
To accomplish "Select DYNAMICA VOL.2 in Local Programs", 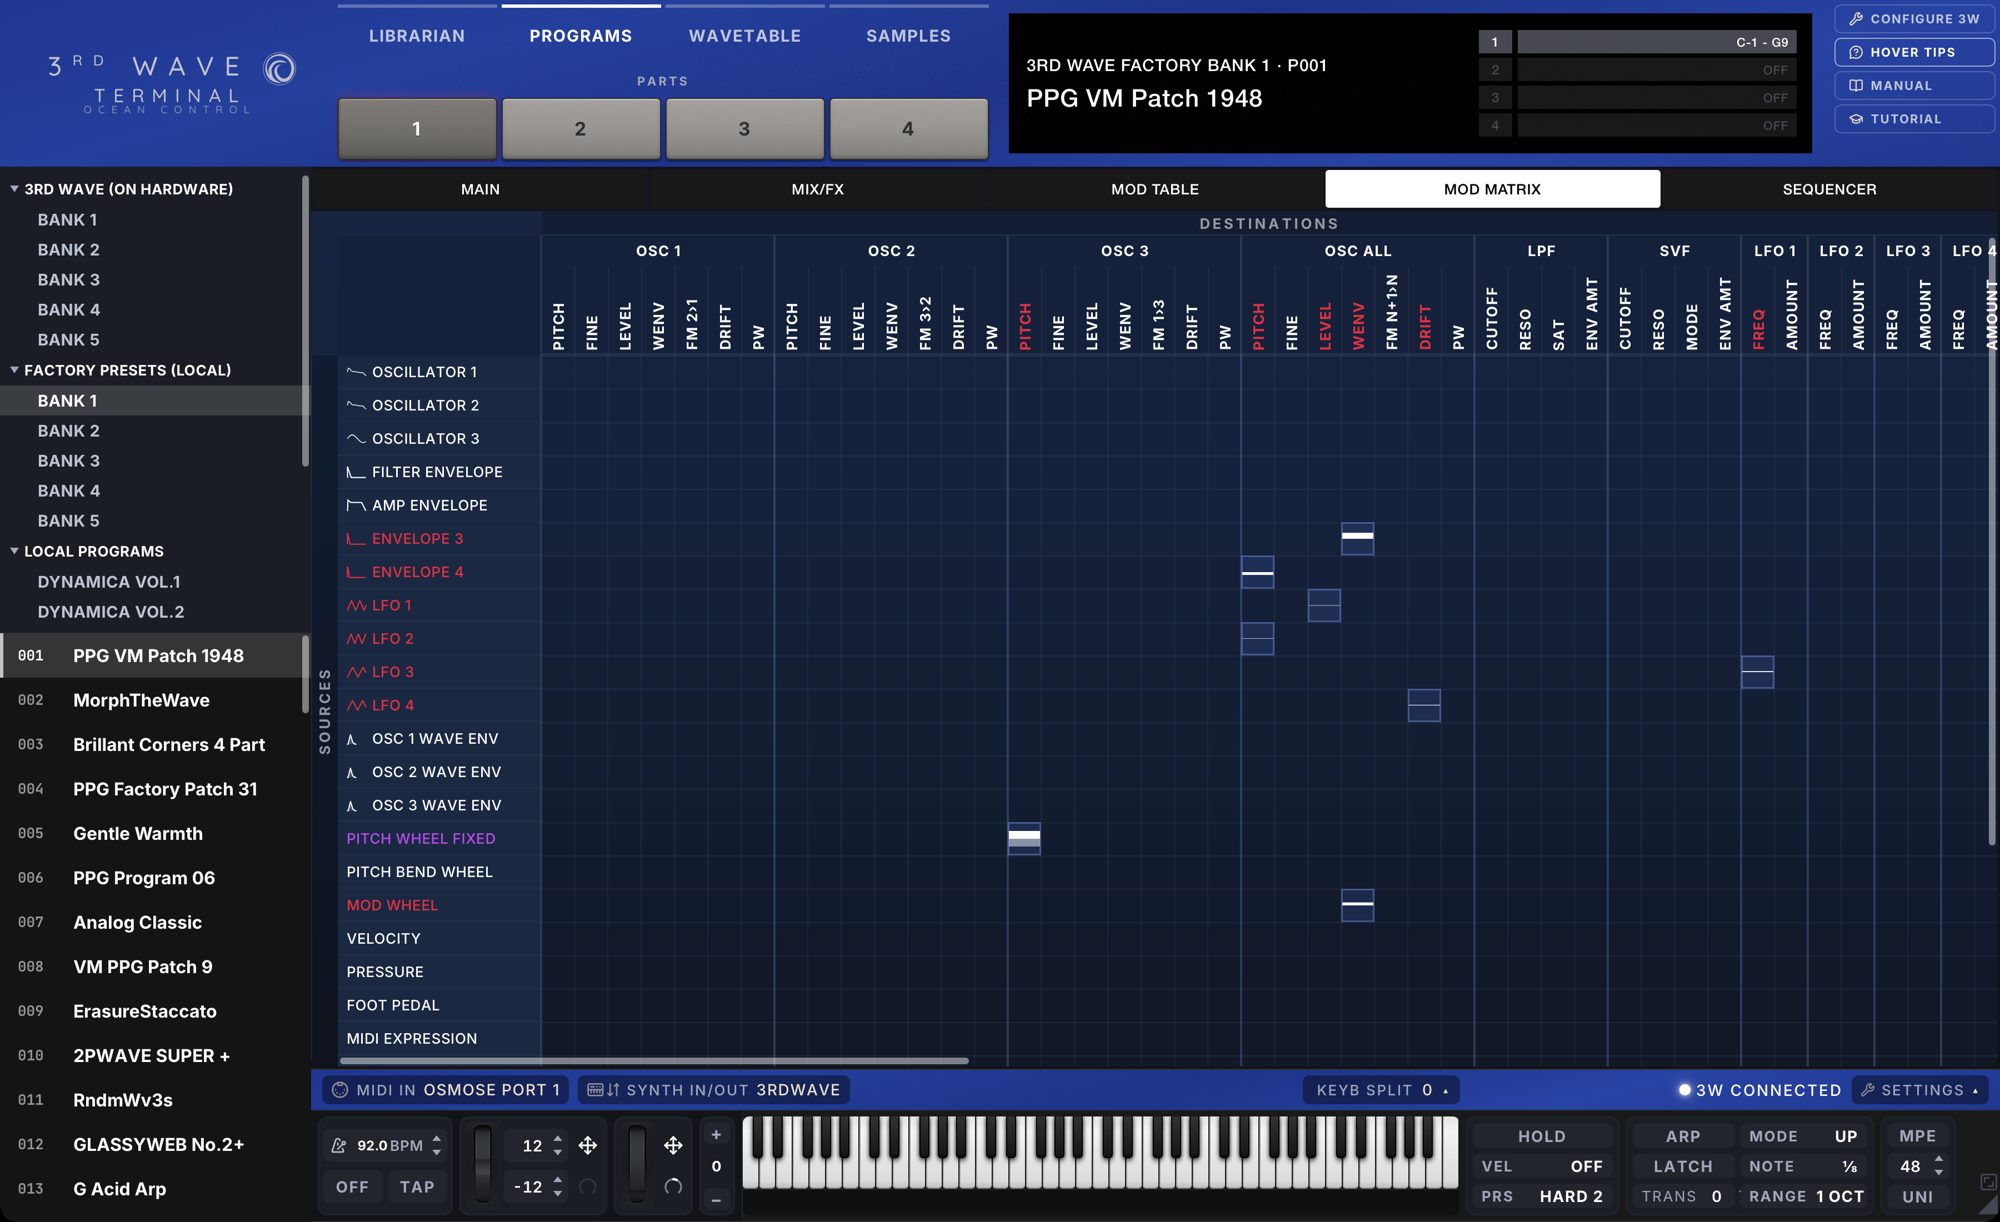I will click(x=111, y=612).
